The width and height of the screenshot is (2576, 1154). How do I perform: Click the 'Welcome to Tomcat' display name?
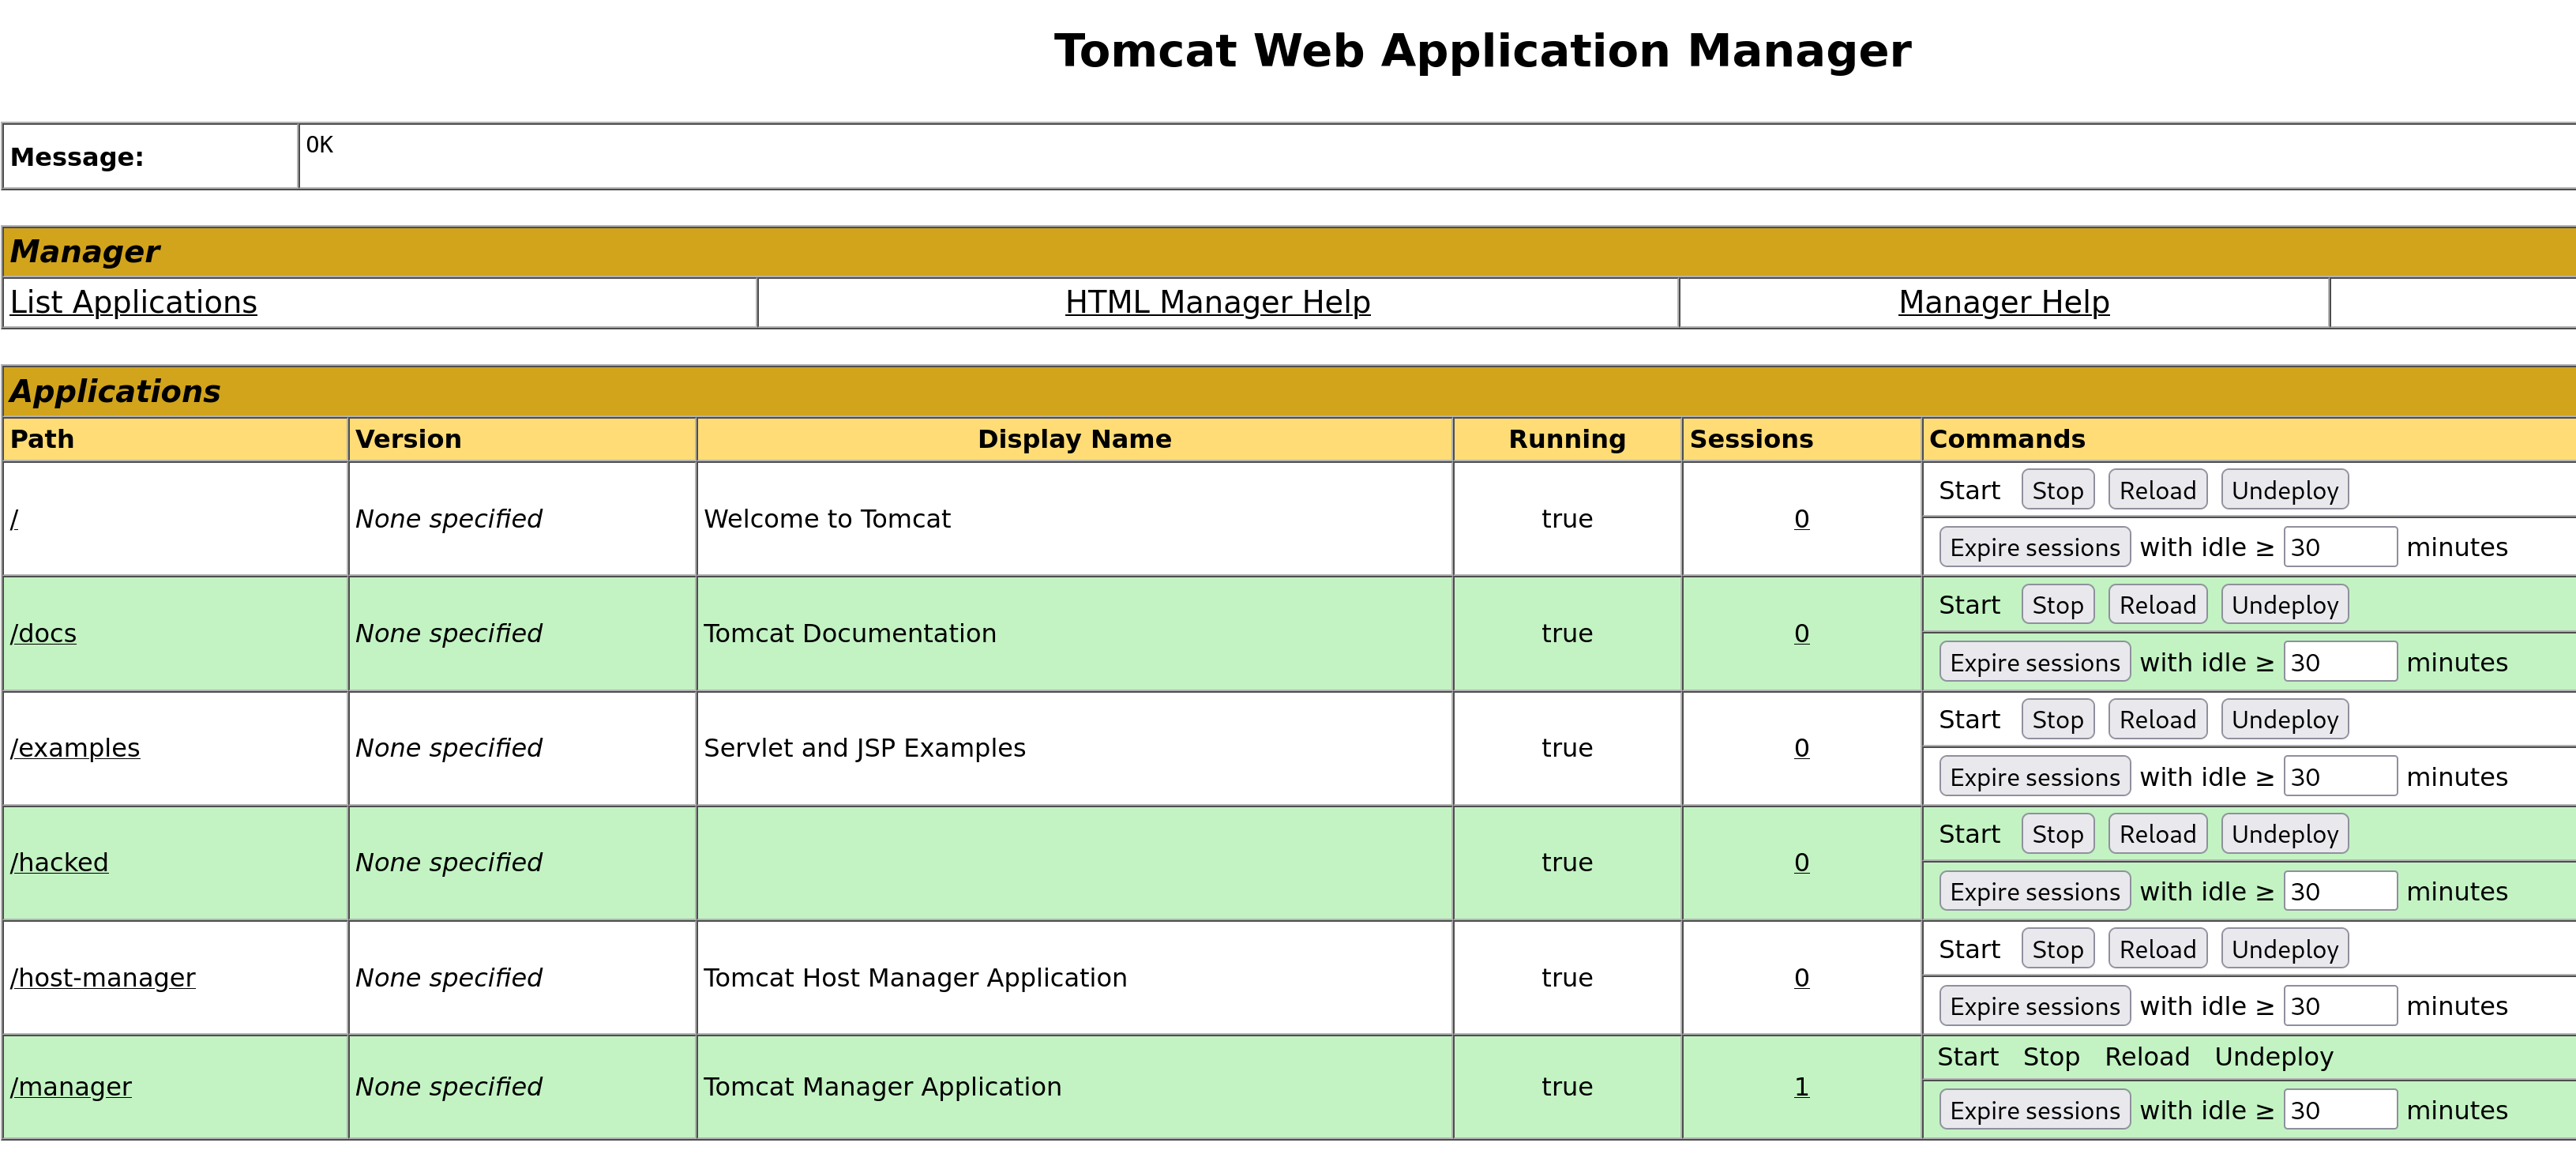click(x=827, y=519)
